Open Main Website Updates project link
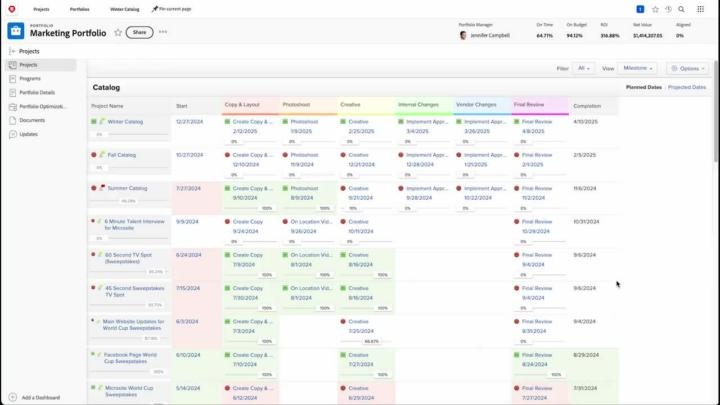 (x=133, y=325)
